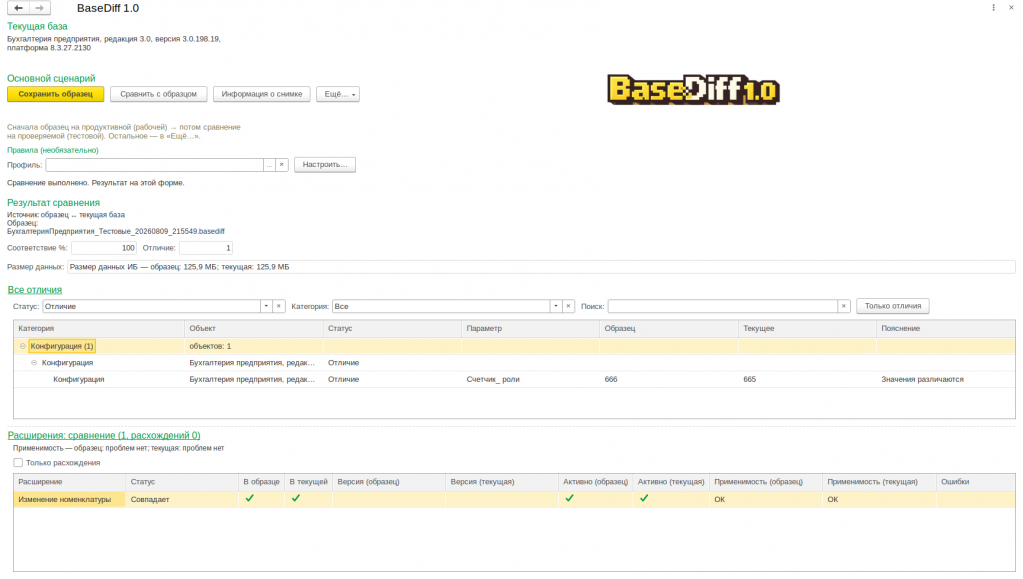Expand the Статус filter dropdown arrow
The width and height of the screenshot is (1023, 579).
click(x=266, y=306)
